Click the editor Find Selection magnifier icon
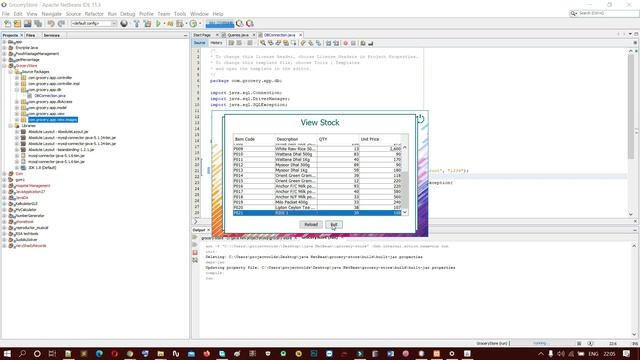This screenshot has width=640, height=360. pyautogui.click(x=263, y=43)
